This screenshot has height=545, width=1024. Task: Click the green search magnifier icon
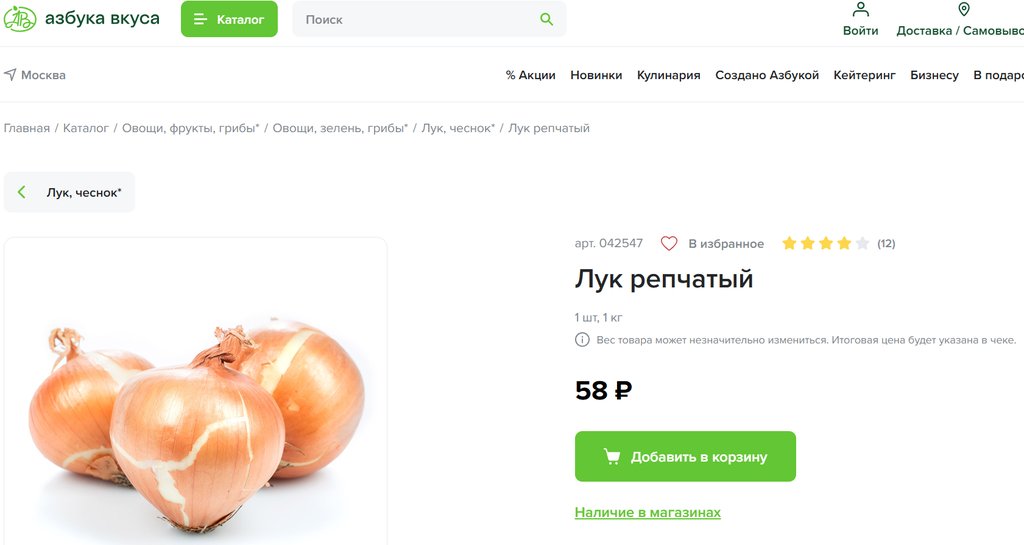pyautogui.click(x=547, y=20)
